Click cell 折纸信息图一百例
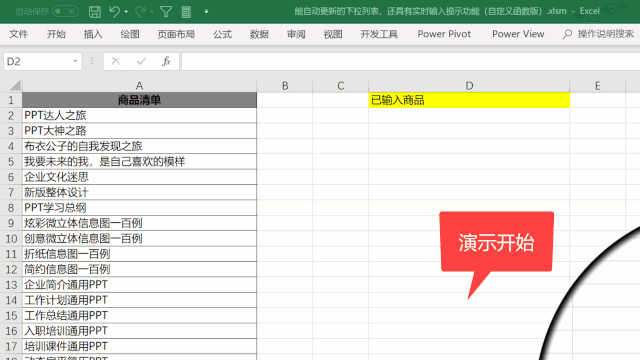640x360 pixels. tap(139, 254)
